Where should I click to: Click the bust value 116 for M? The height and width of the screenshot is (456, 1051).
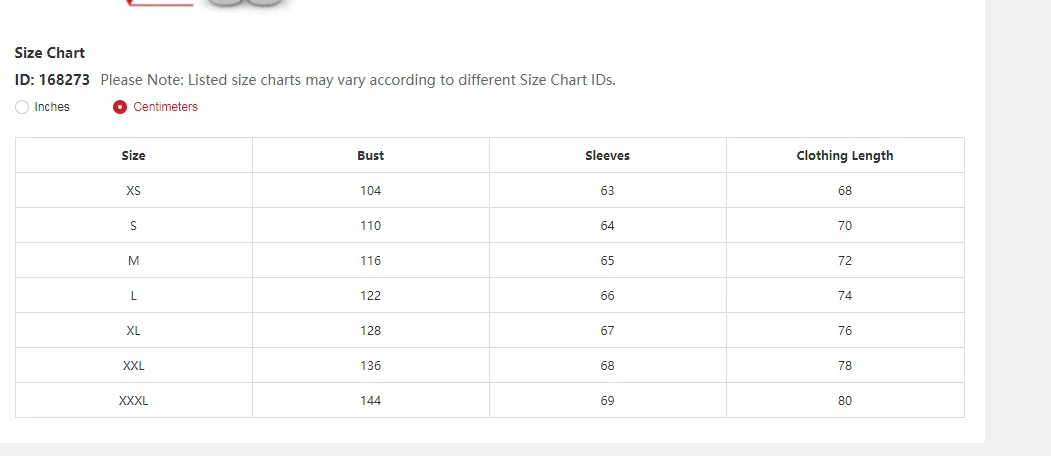coord(370,261)
